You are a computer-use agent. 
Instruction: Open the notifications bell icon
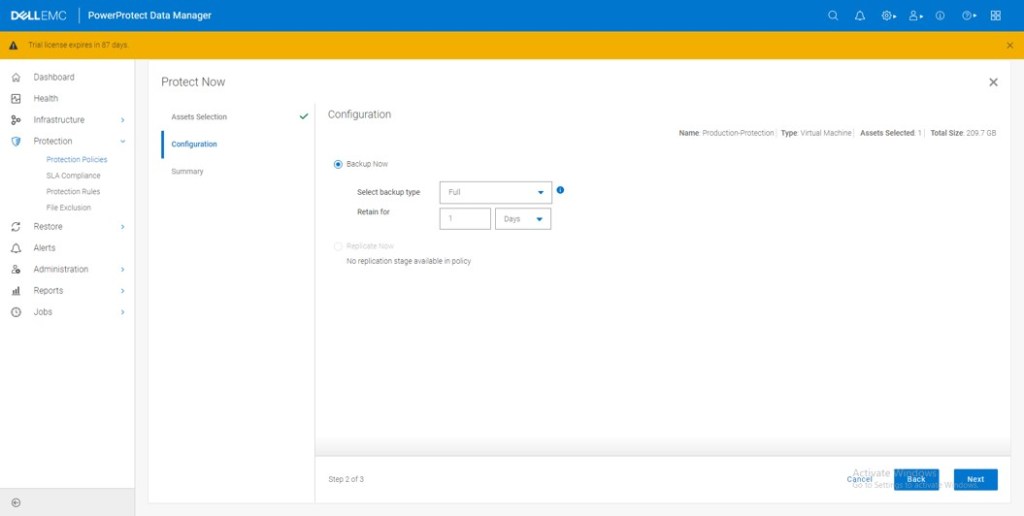[860, 16]
